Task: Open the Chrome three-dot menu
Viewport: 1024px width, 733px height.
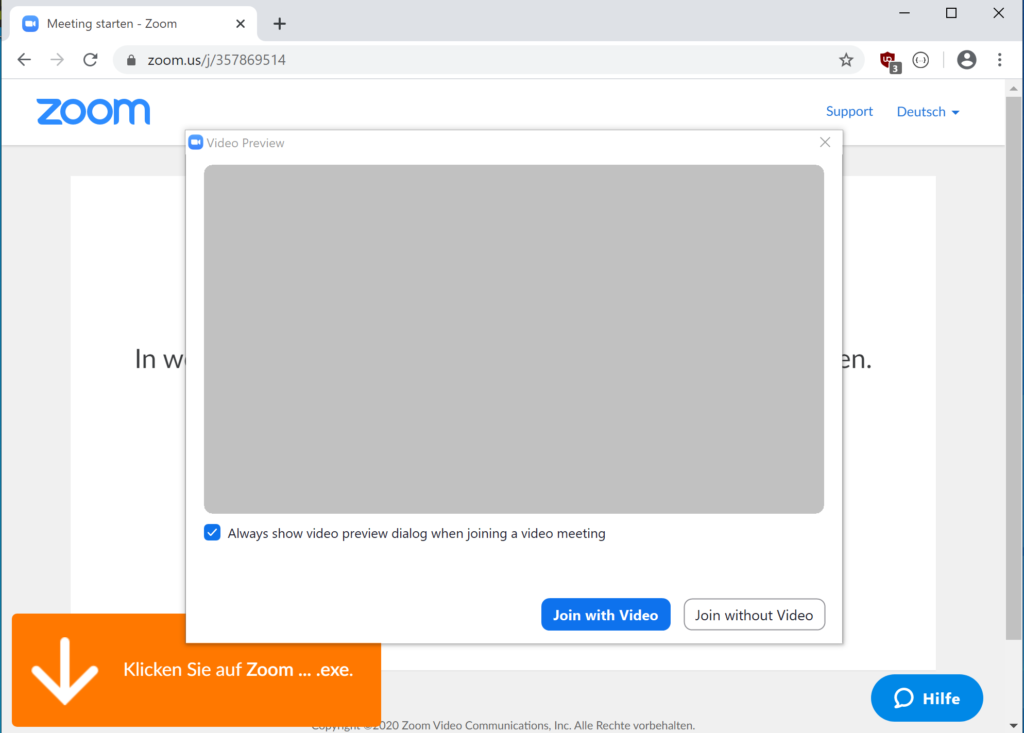Action: click(x=1000, y=60)
